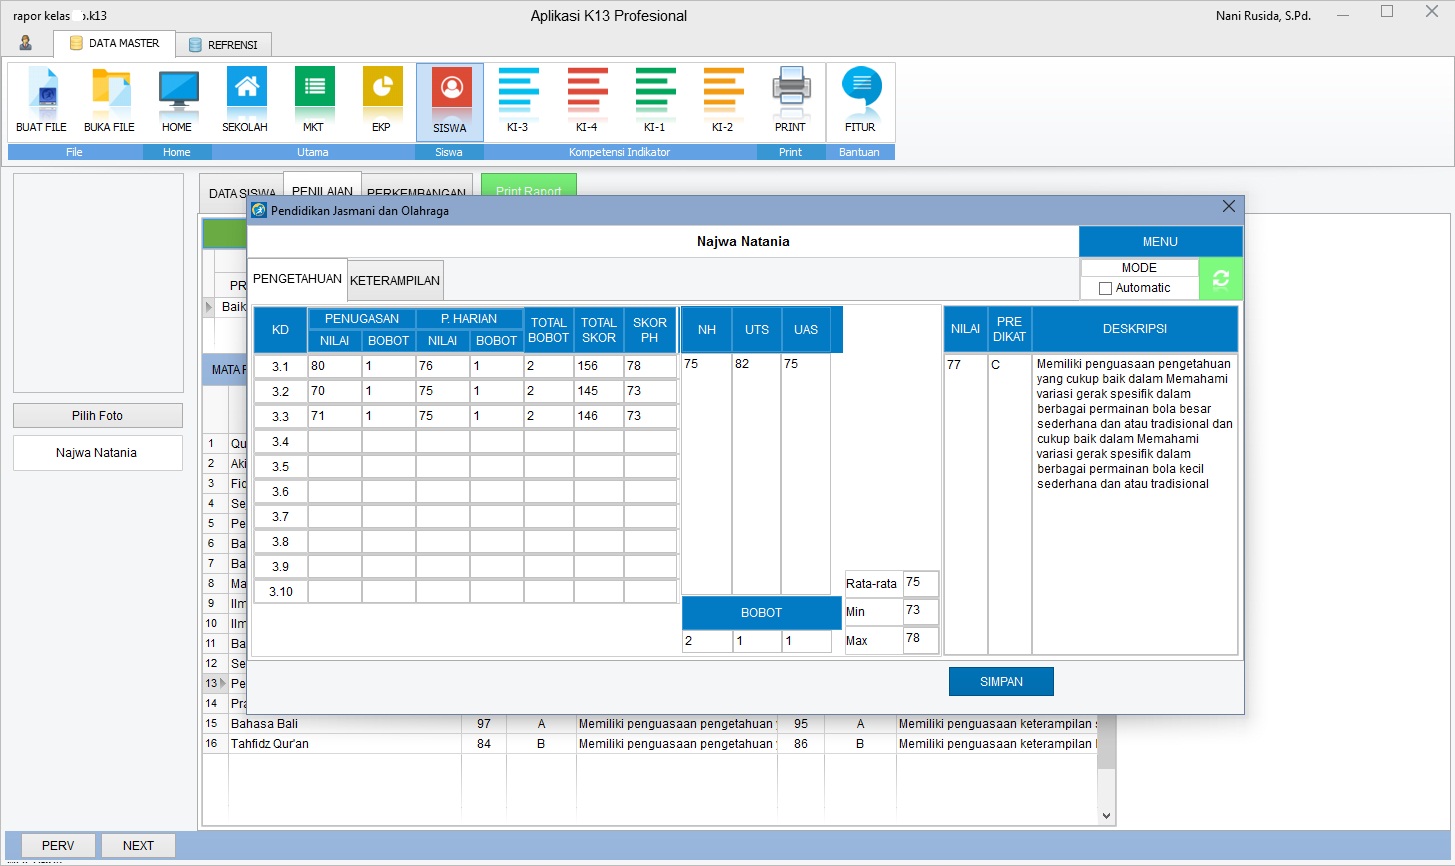Screen dimensions: 1455x866
Task: Open the MENU dropdown in the dialog
Action: [x=1159, y=241]
